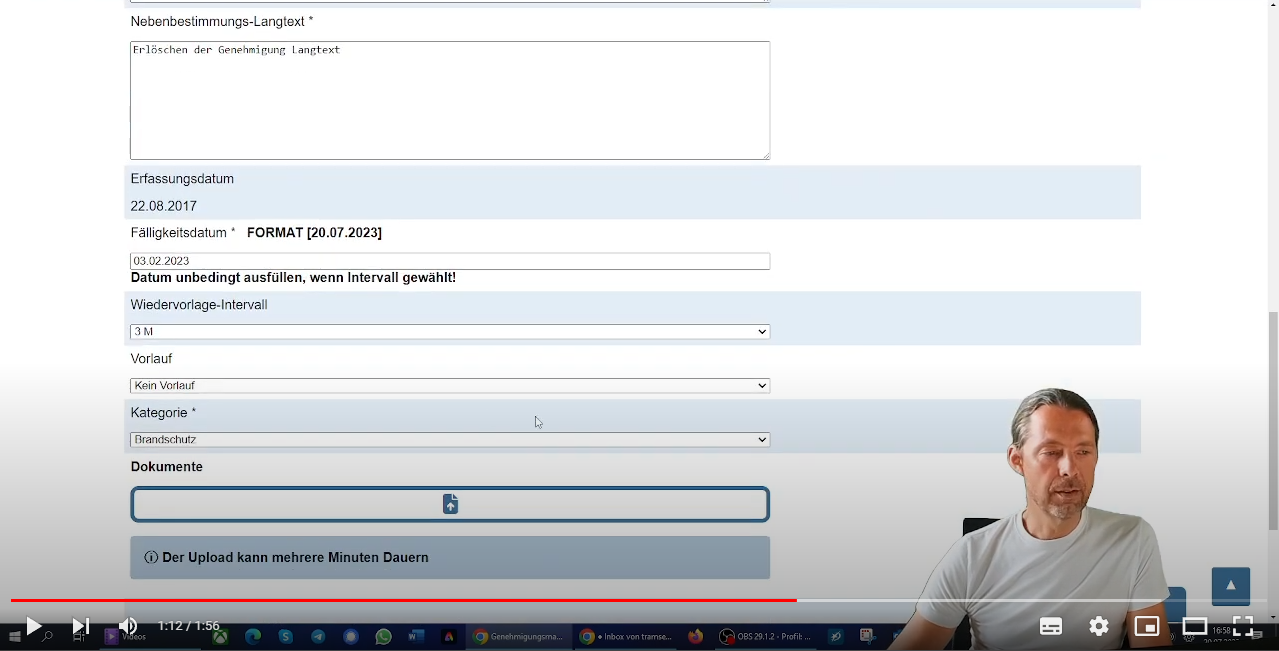Play the video
The image size is (1279, 651).
coord(32,625)
